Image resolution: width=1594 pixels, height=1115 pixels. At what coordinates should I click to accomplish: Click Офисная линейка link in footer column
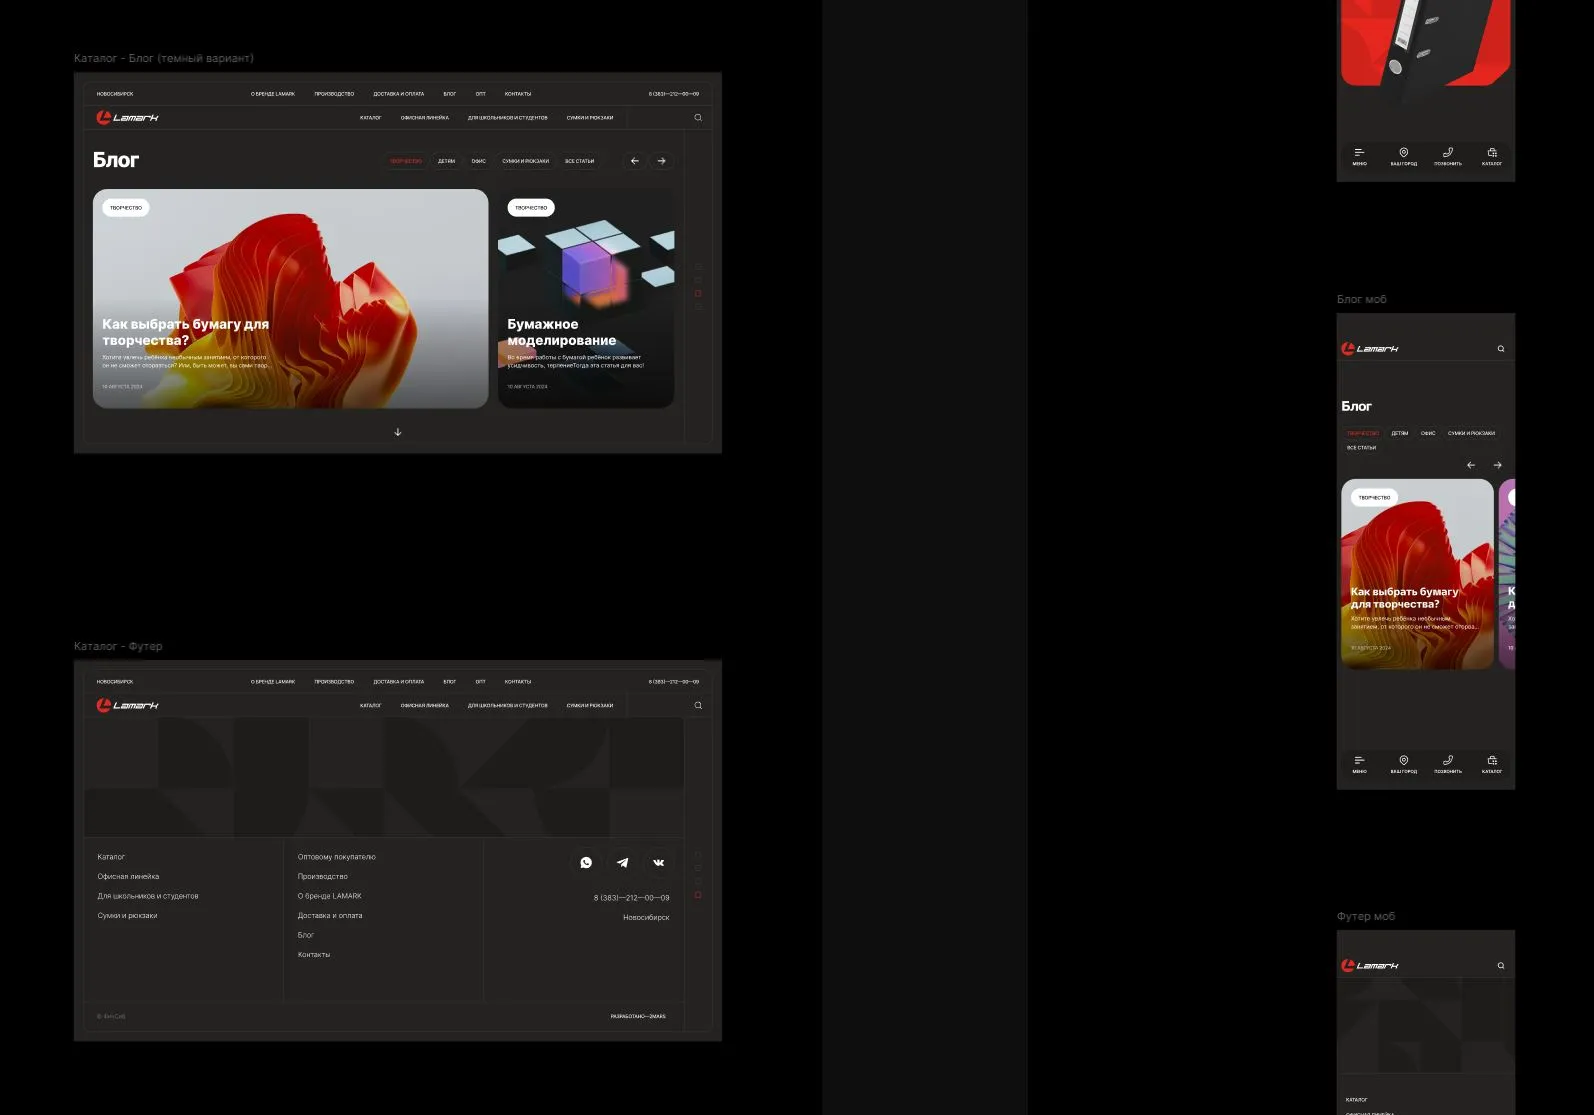point(128,877)
